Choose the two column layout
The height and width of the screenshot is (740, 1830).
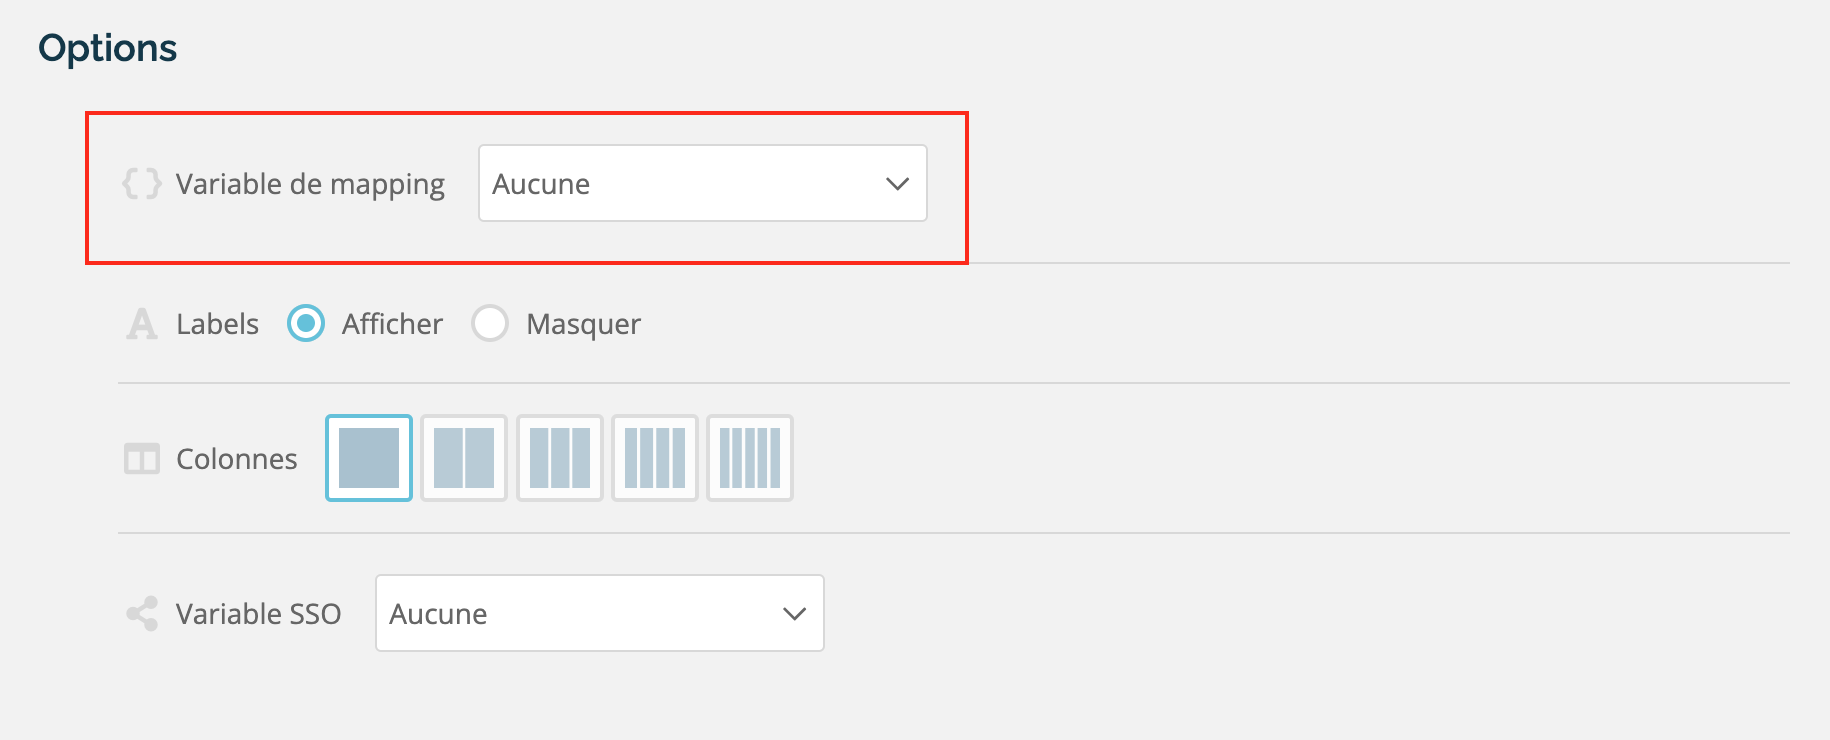[x=464, y=458]
